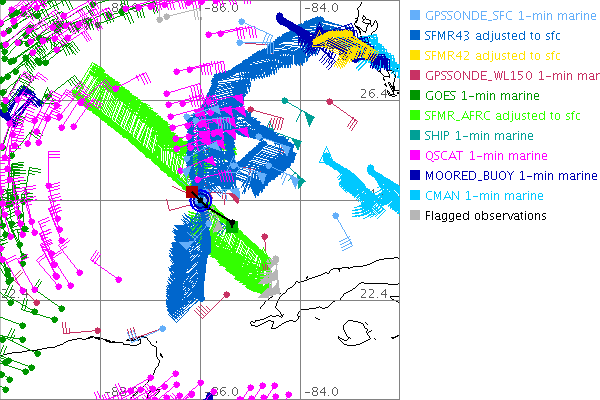Click the GPSSONDE_WL150 crimson legend swatch
Image resolution: width=600 pixels, height=400 pixels.
[x=415, y=76]
